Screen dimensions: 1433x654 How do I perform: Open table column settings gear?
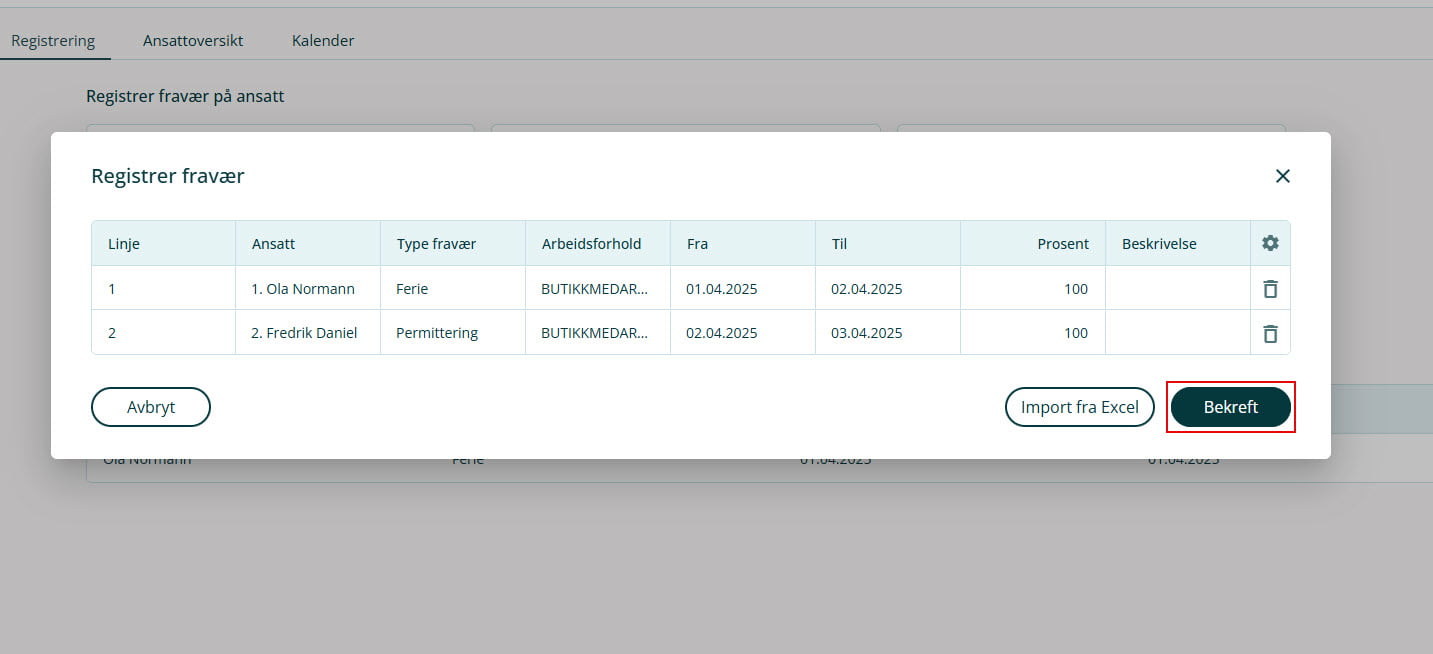(1270, 243)
